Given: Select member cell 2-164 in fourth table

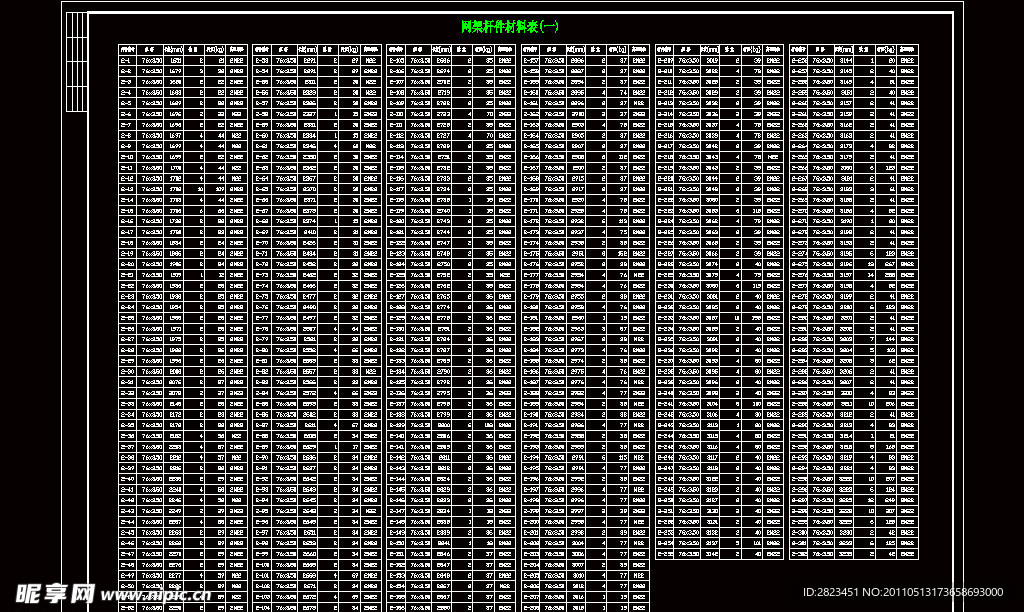Looking at the screenshot, I should coord(530,135).
